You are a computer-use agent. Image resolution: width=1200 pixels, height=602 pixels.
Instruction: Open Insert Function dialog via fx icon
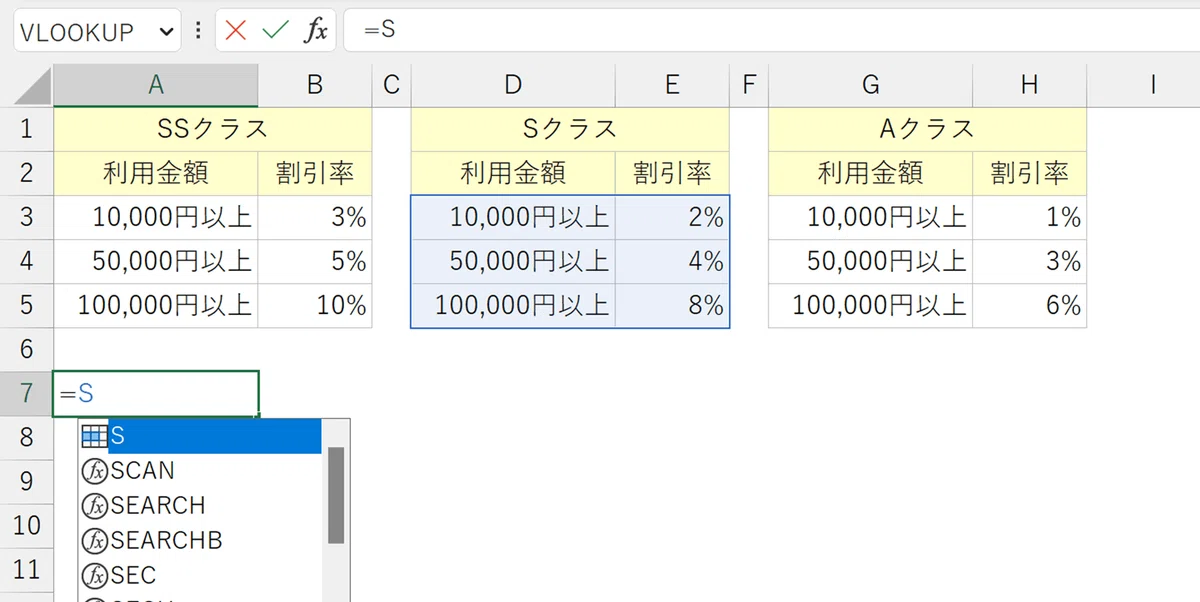coord(316,31)
